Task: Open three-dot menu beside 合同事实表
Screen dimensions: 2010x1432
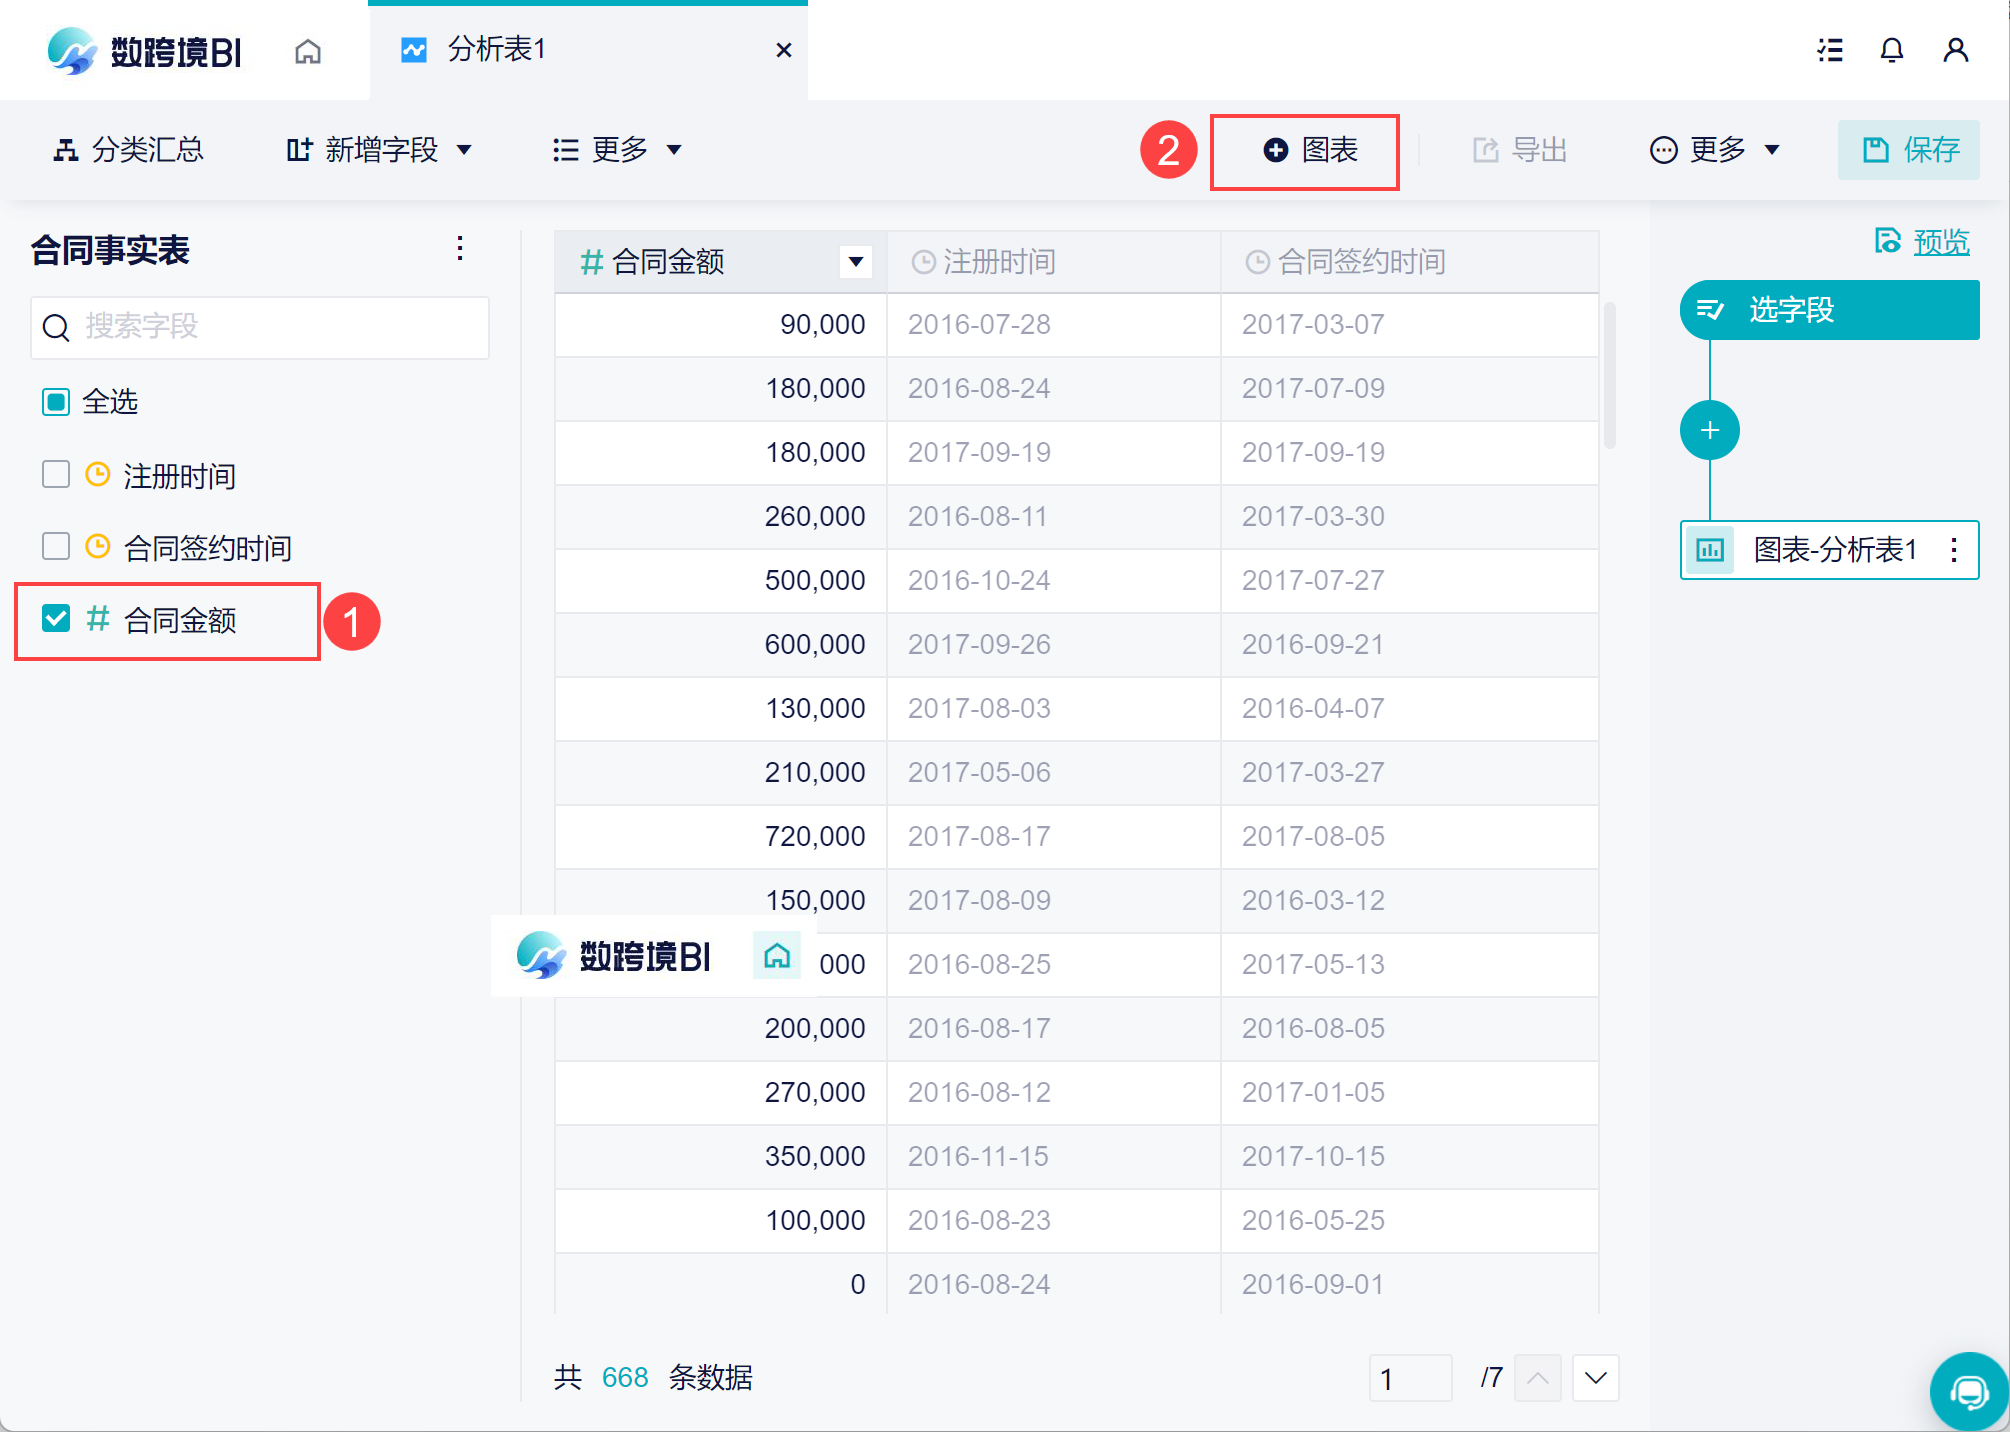Action: [x=460, y=248]
